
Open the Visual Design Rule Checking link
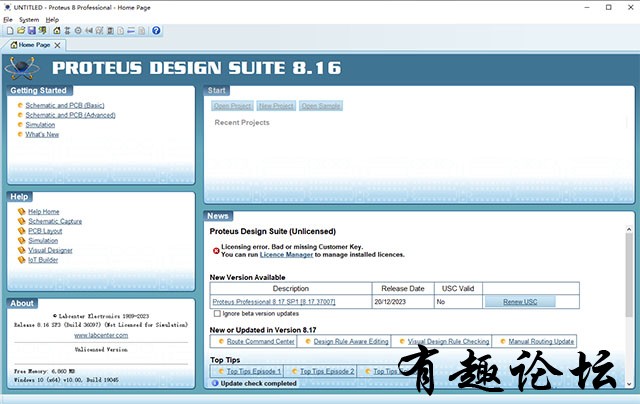pyautogui.click(x=448, y=341)
